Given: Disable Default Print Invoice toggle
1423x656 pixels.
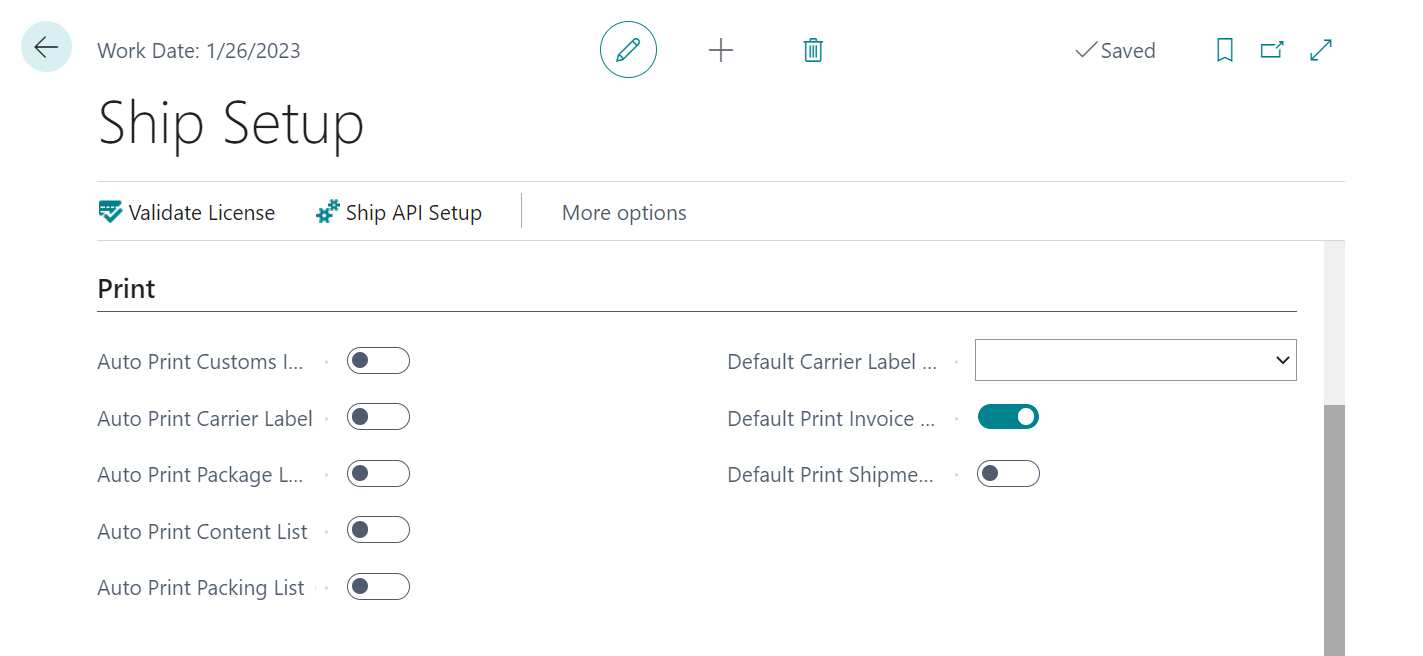Looking at the screenshot, I should coord(1008,417).
